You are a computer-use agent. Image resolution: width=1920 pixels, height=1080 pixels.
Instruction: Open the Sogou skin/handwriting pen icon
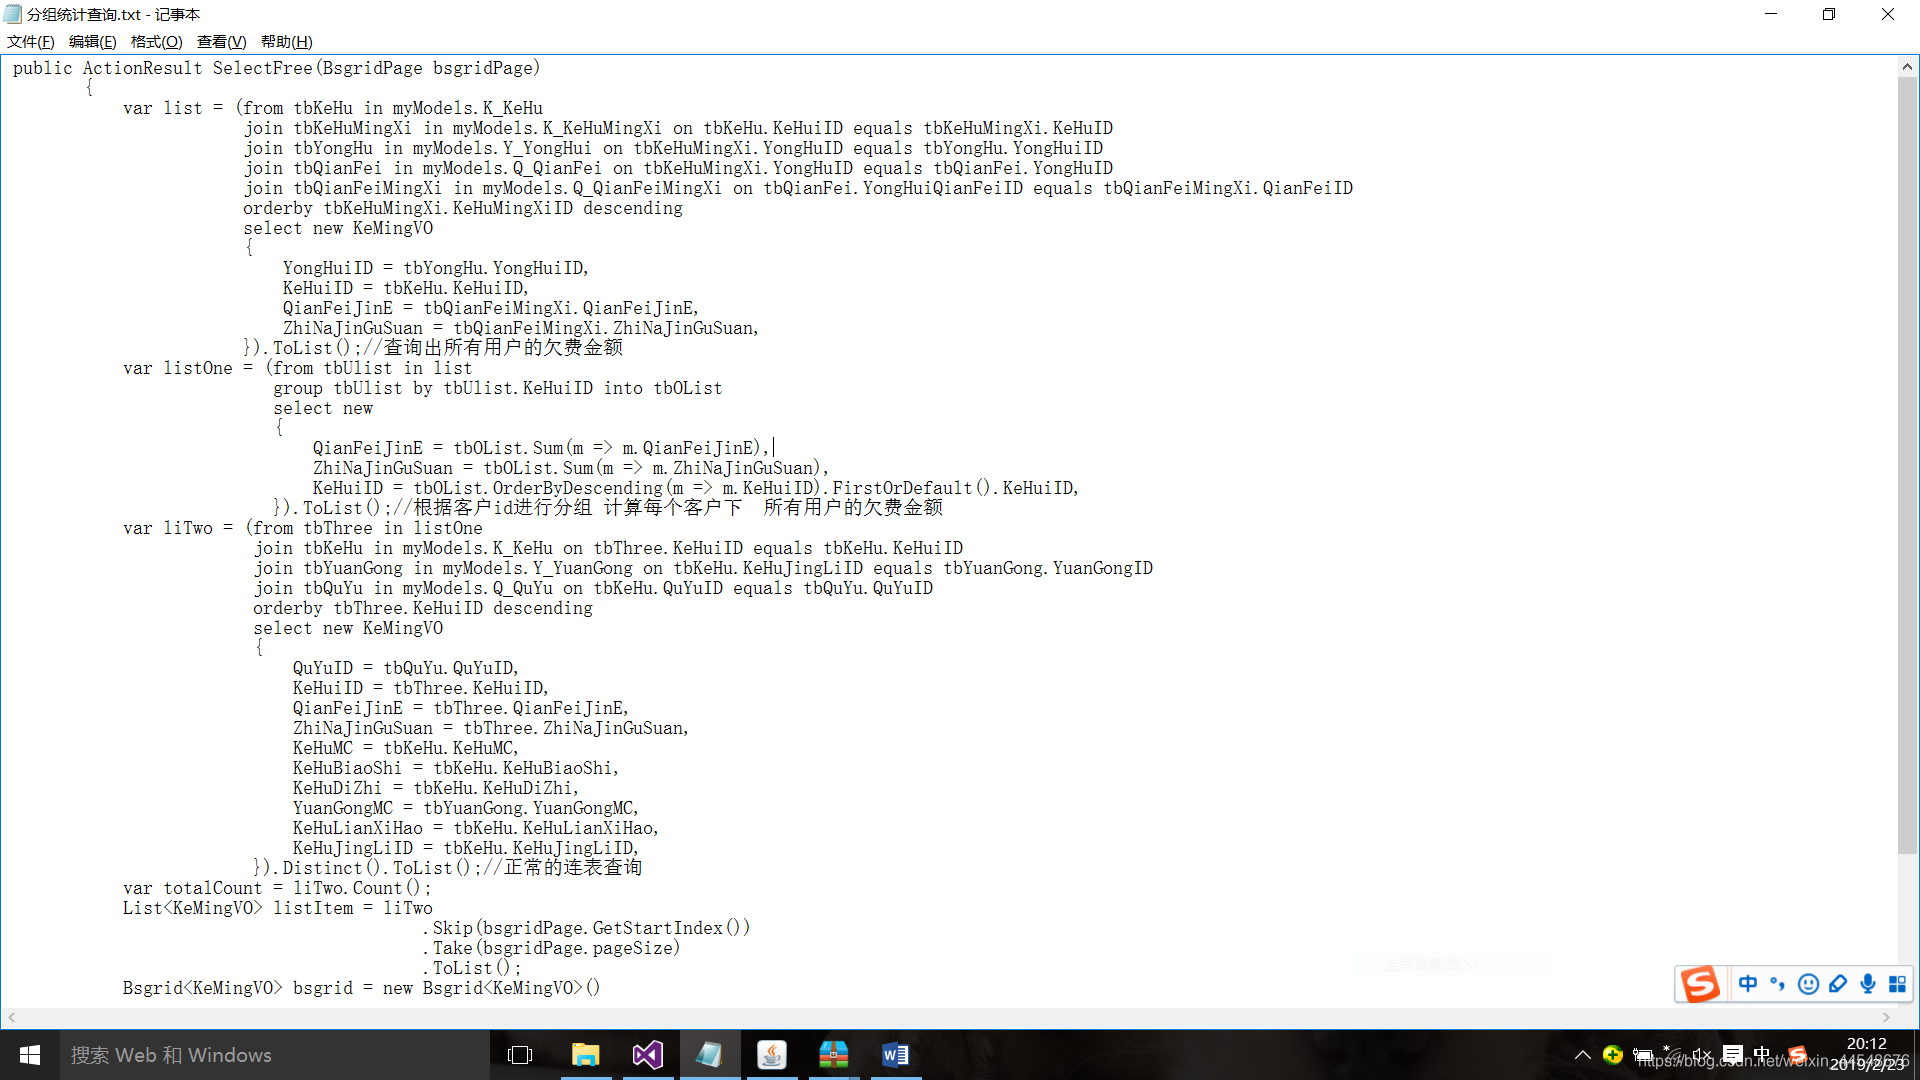(1838, 984)
